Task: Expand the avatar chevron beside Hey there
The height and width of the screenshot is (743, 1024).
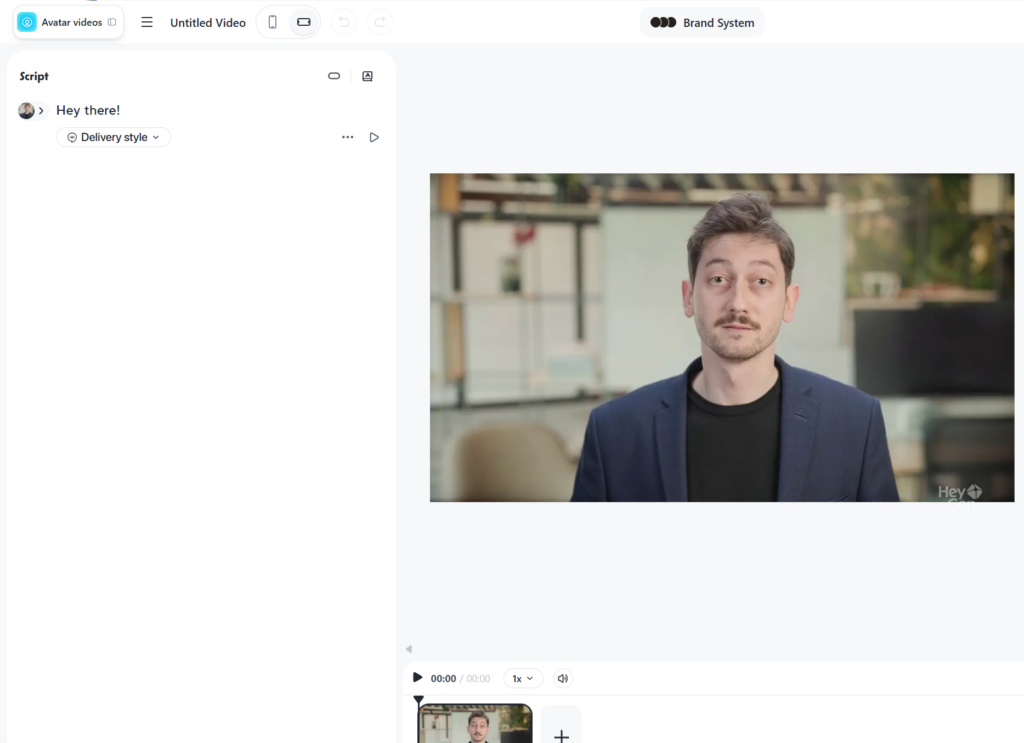Action: 41,111
